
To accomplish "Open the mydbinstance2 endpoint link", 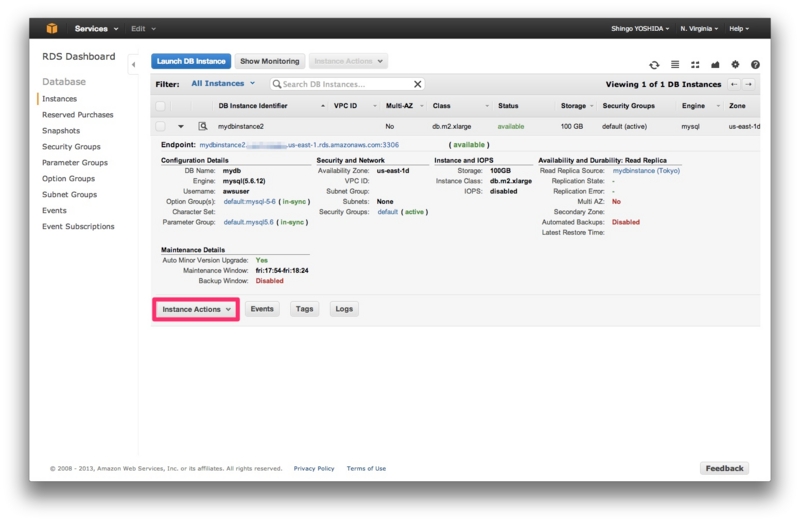I will click(x=299, y=145).
